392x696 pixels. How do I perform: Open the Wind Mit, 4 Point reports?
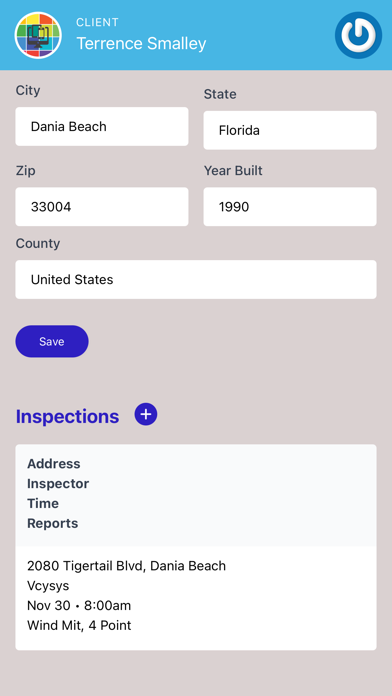point(79,625)
